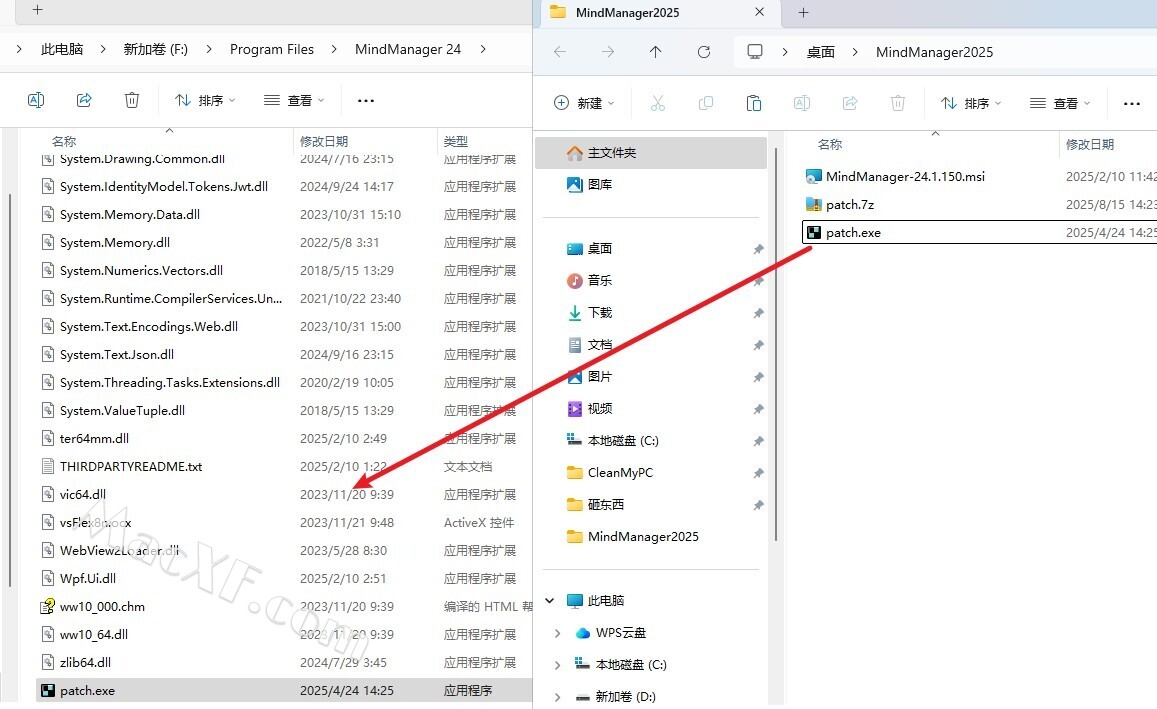Open 排序 sort dropdown in MindManager2025 window

tap(971, 103)
